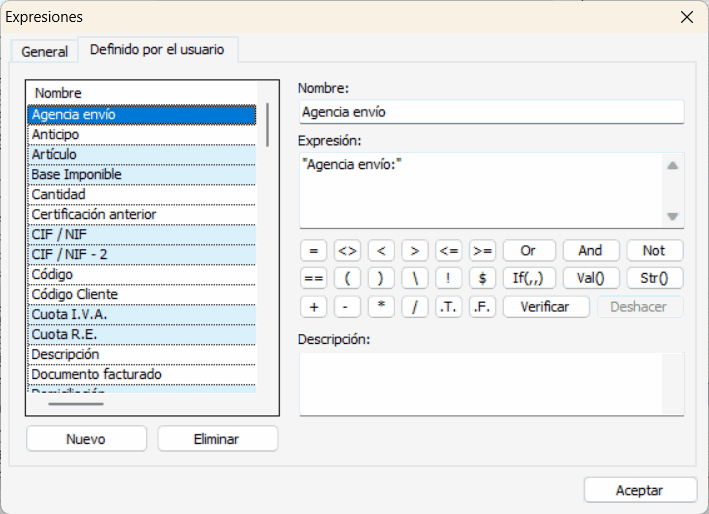Insert the .F. false constant
The width and height of the screenshot is (709, 514).
[x=482, y=307]
